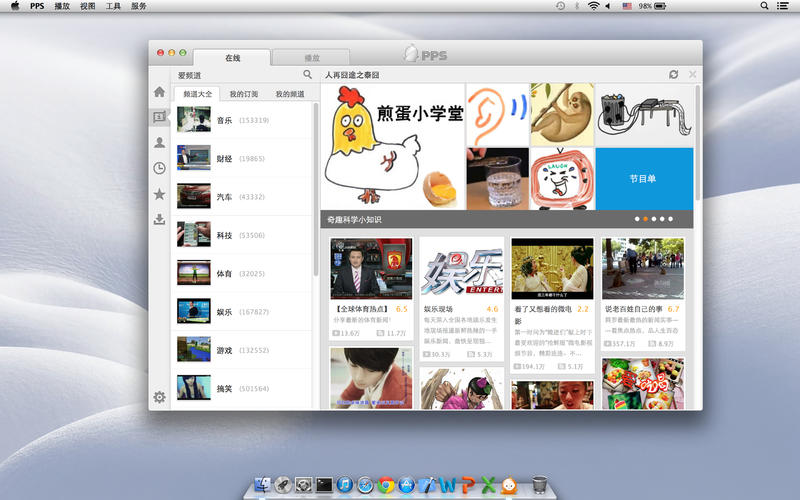Open Time Machine menu bar icon
Viewport: 800px width, 500px height.
click(x=560, y=6)
